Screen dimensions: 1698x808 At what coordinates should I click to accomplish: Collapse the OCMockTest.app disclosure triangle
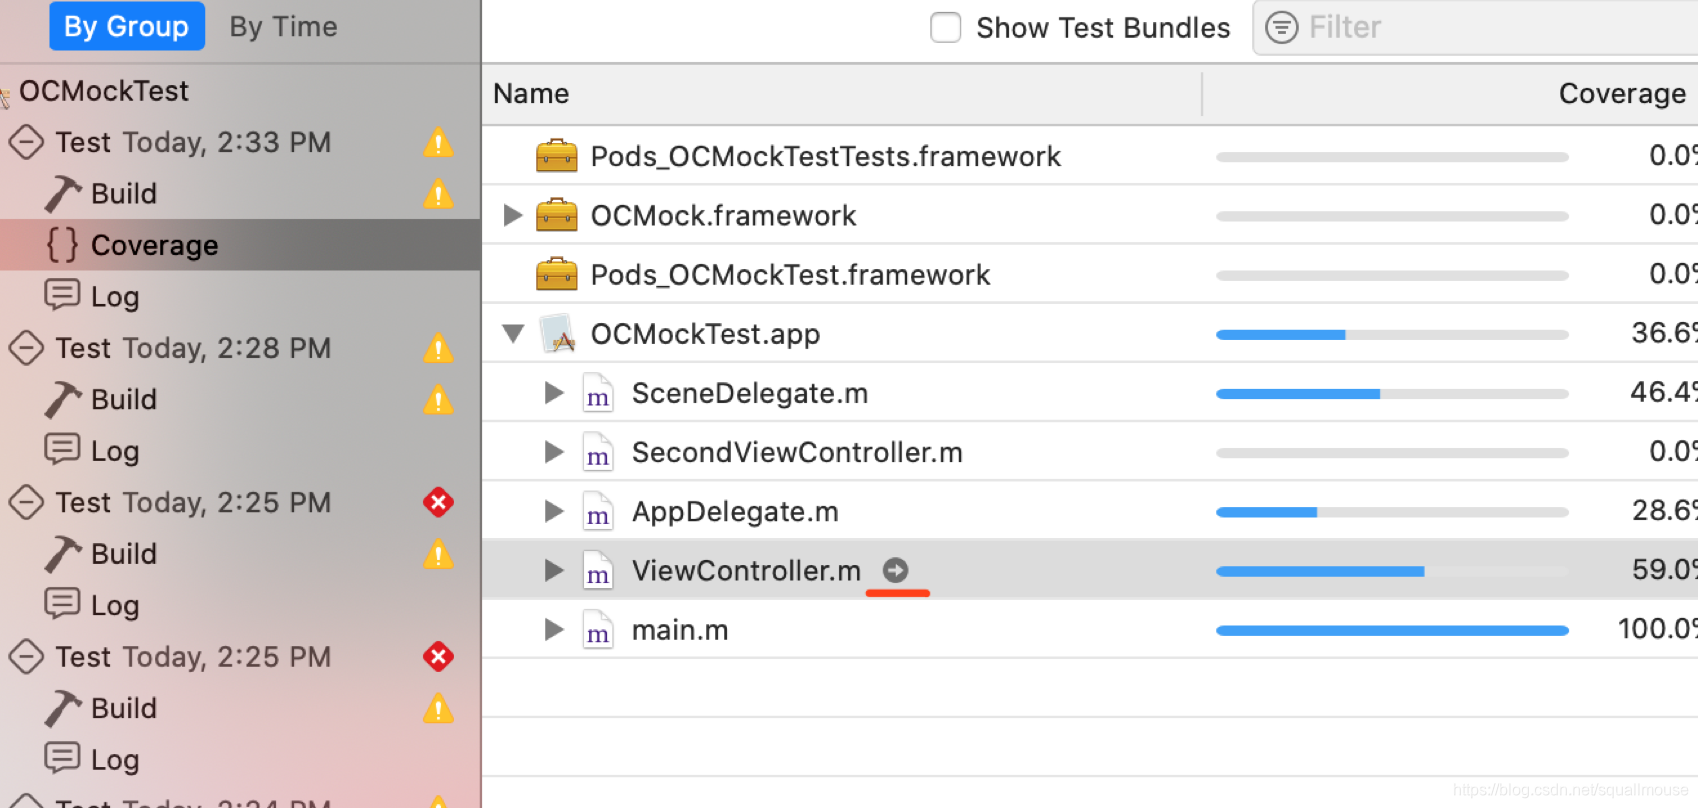pos(513,333)
